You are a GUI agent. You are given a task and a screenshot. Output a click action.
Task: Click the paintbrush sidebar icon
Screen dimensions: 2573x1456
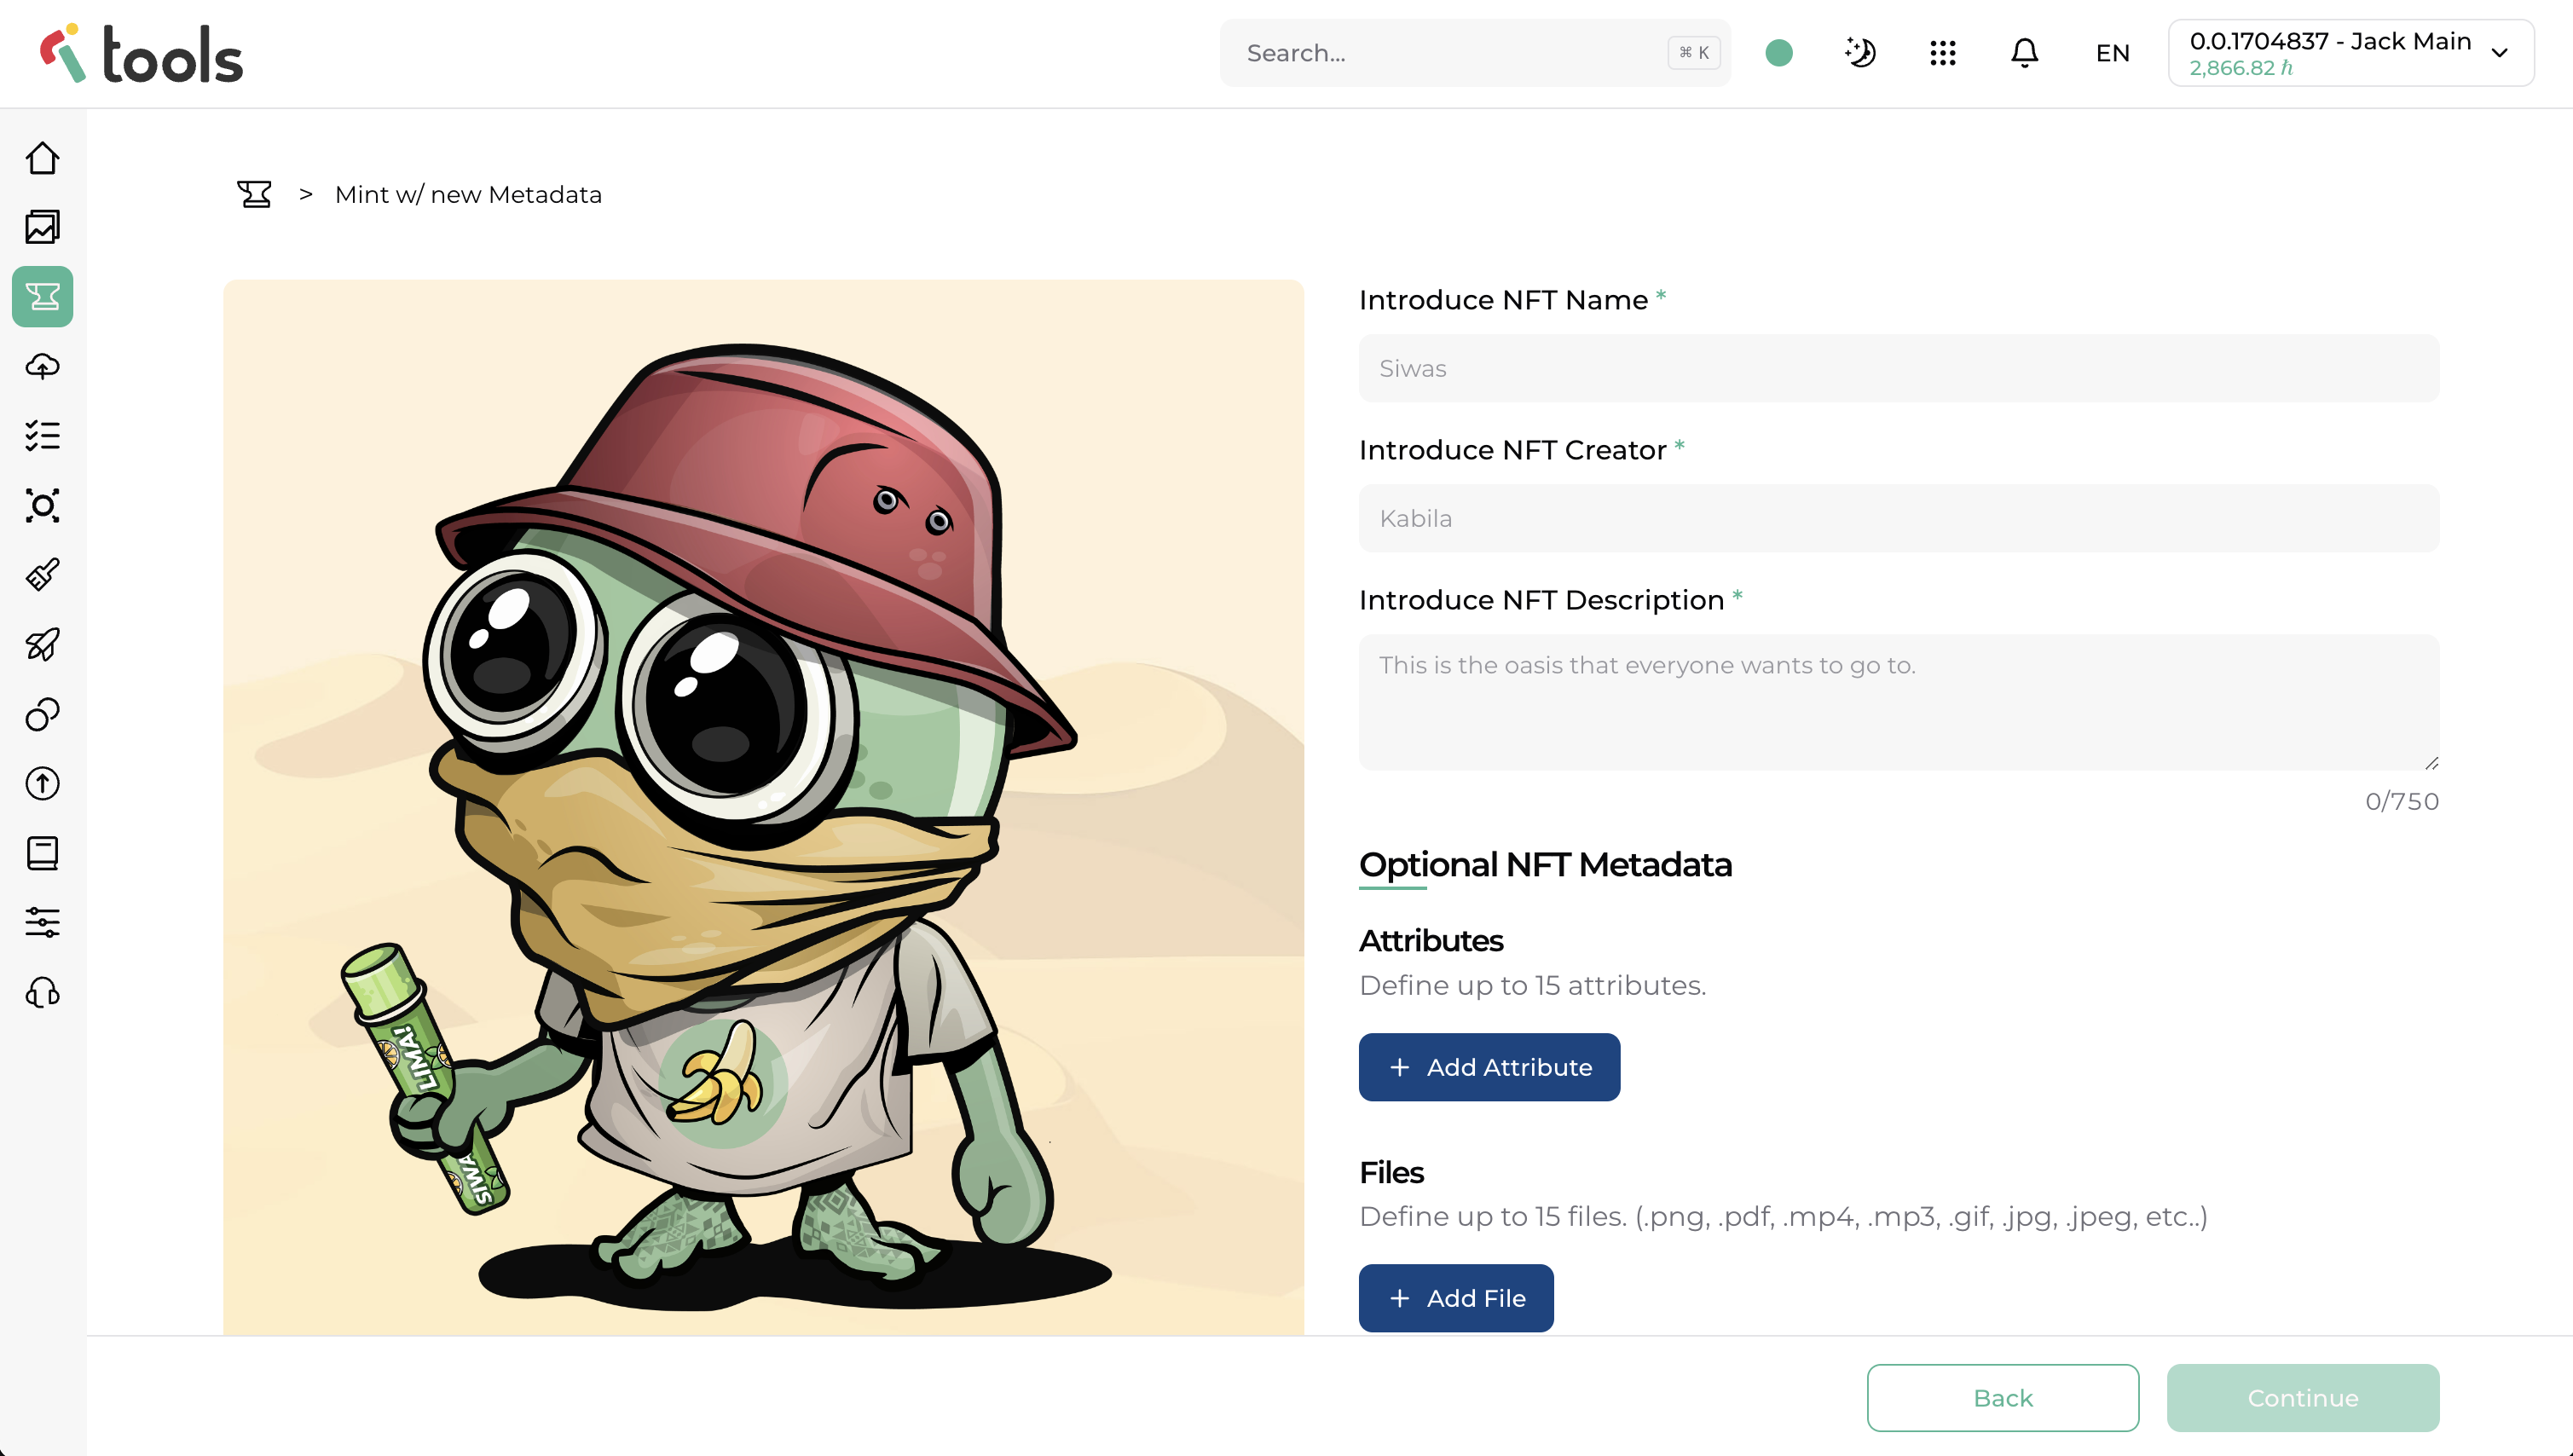point(42,574)
